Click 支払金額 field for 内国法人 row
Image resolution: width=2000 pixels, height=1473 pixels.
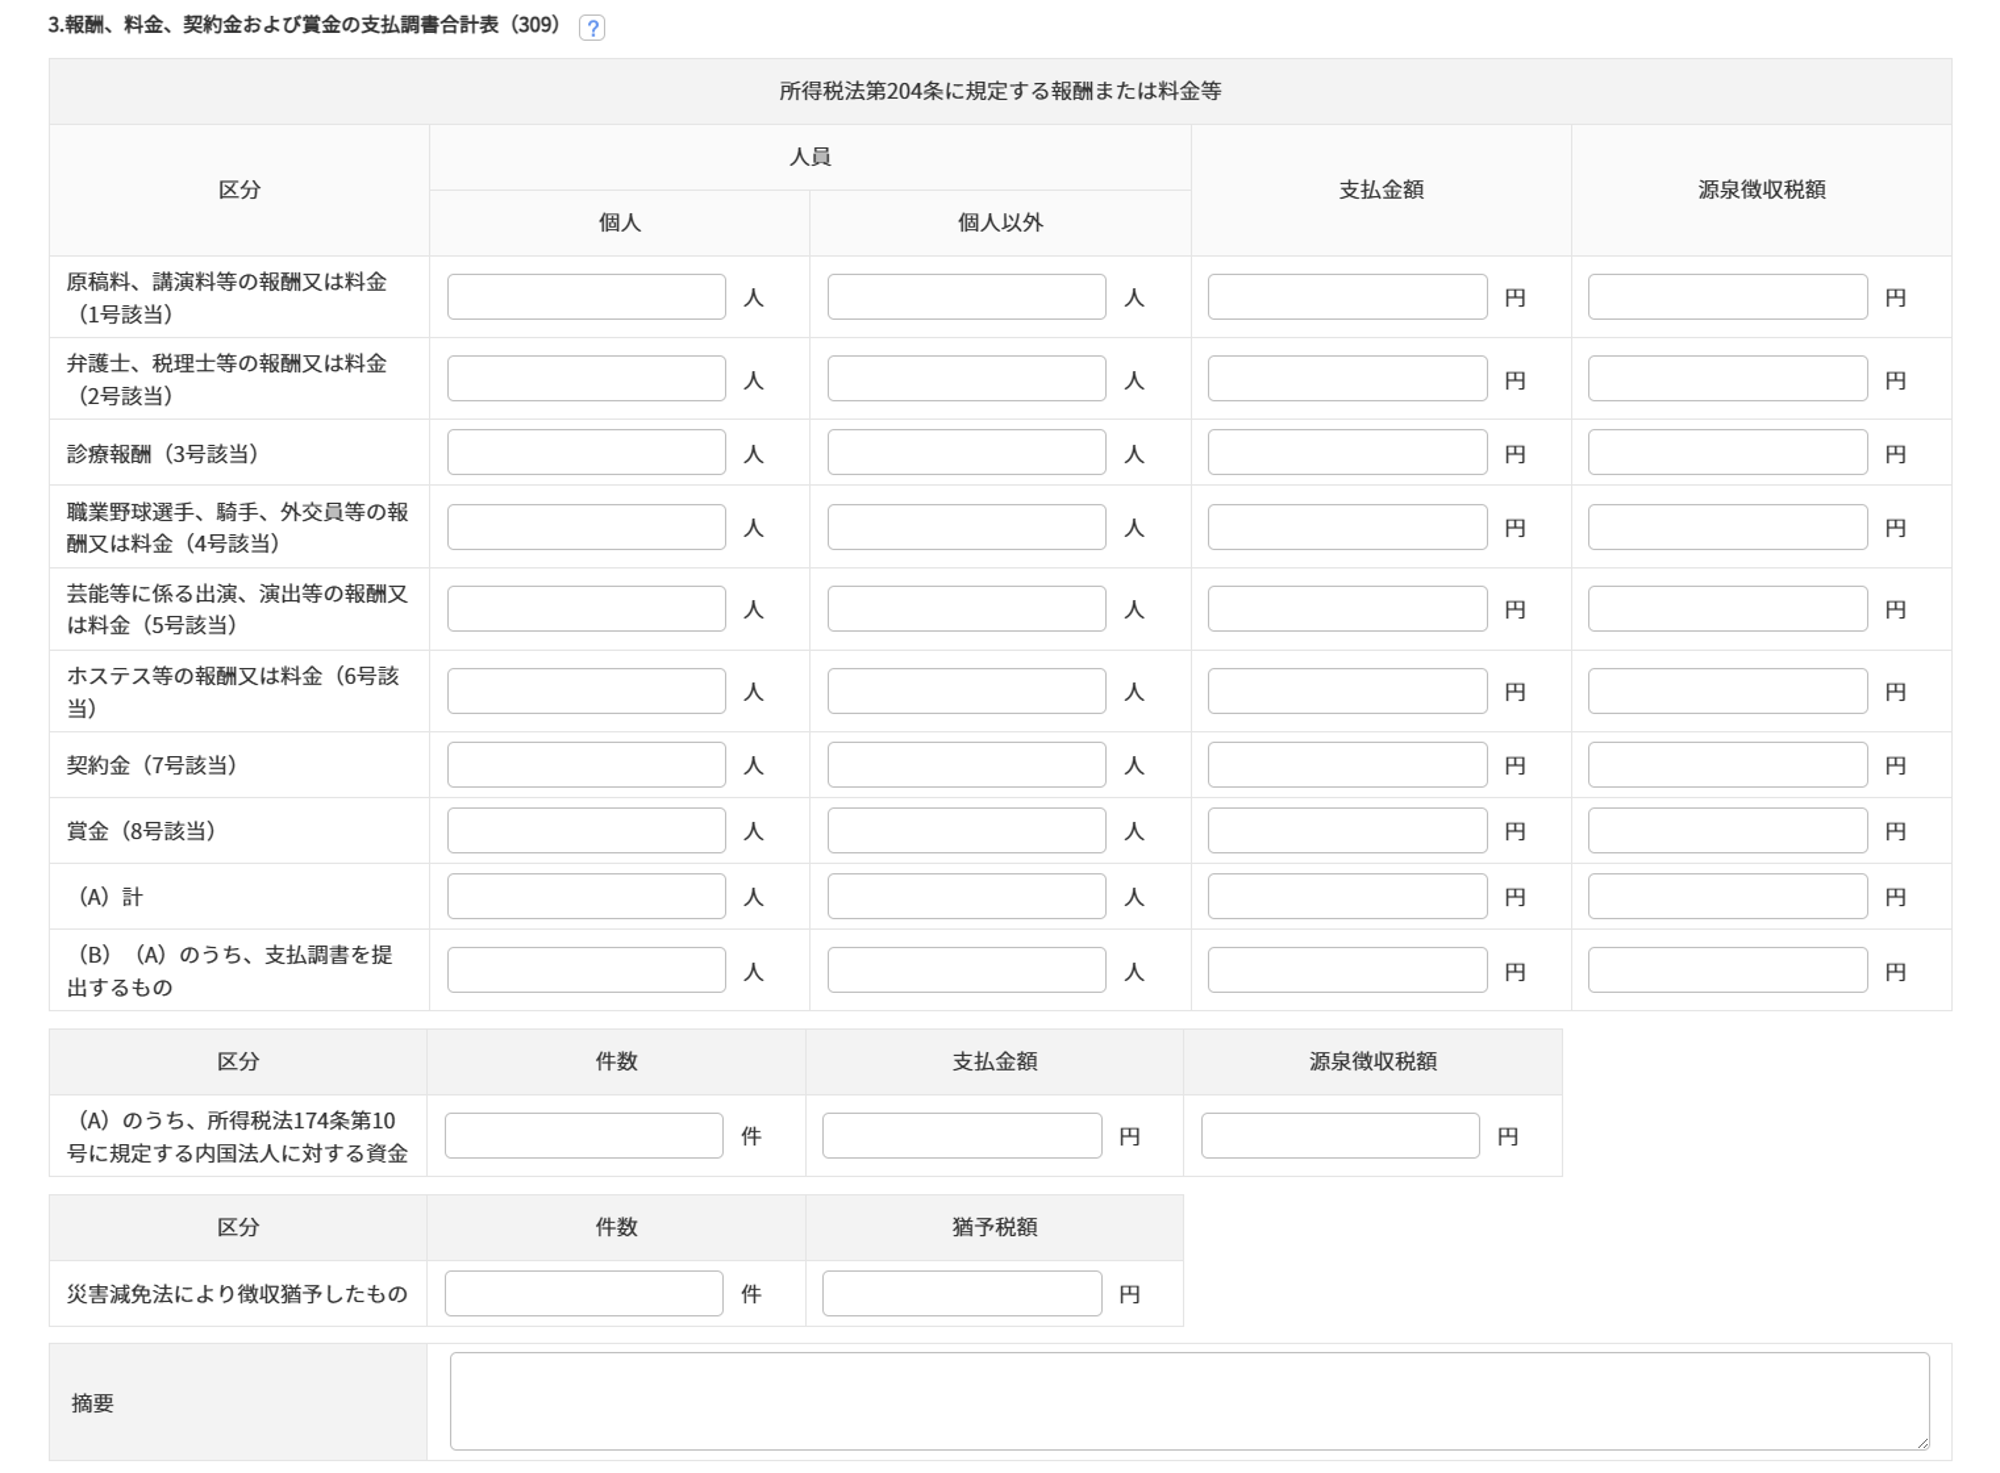(962, 1136)
